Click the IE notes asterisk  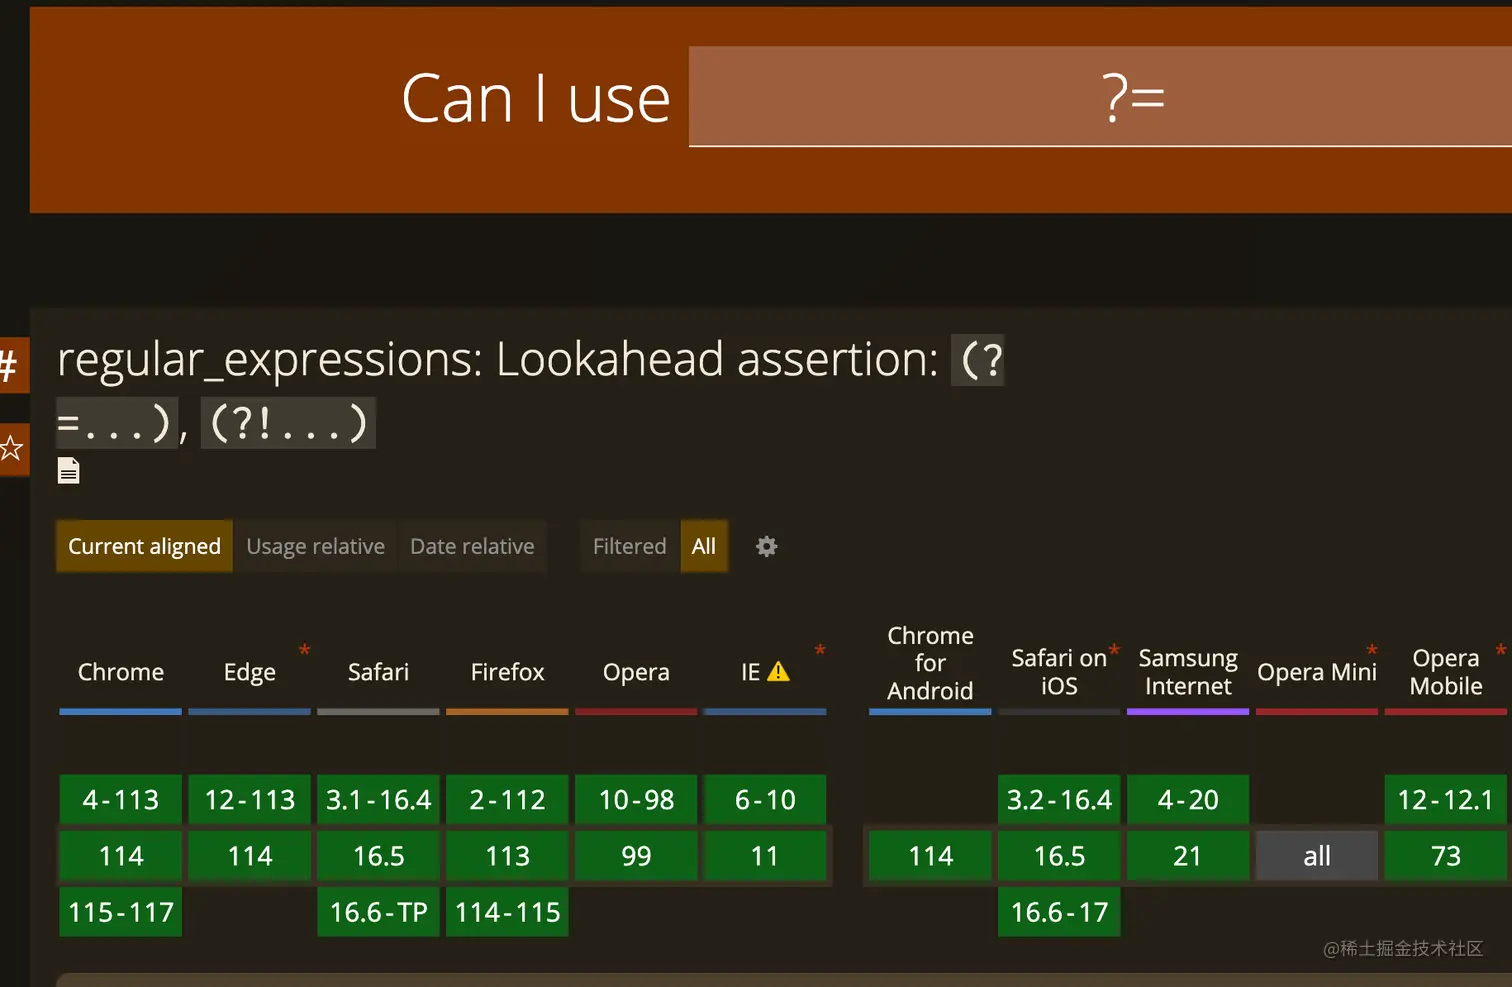(x=820, y=651)
